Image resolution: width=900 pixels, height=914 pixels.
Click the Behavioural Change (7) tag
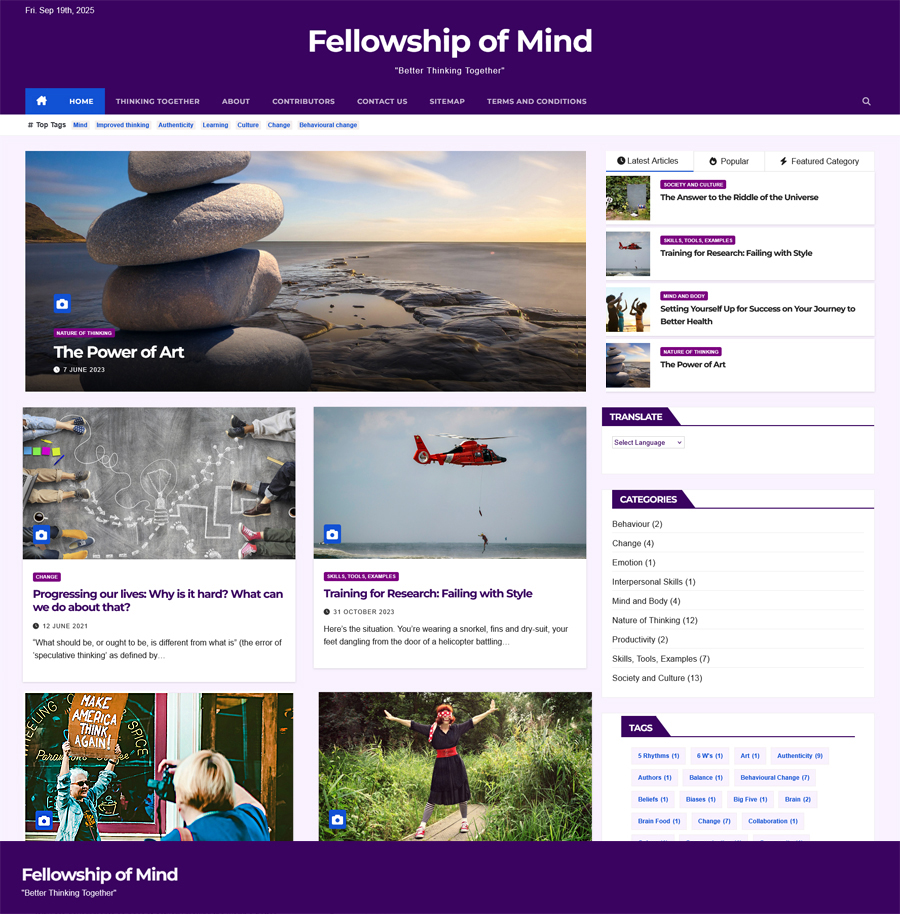(775, 778)
